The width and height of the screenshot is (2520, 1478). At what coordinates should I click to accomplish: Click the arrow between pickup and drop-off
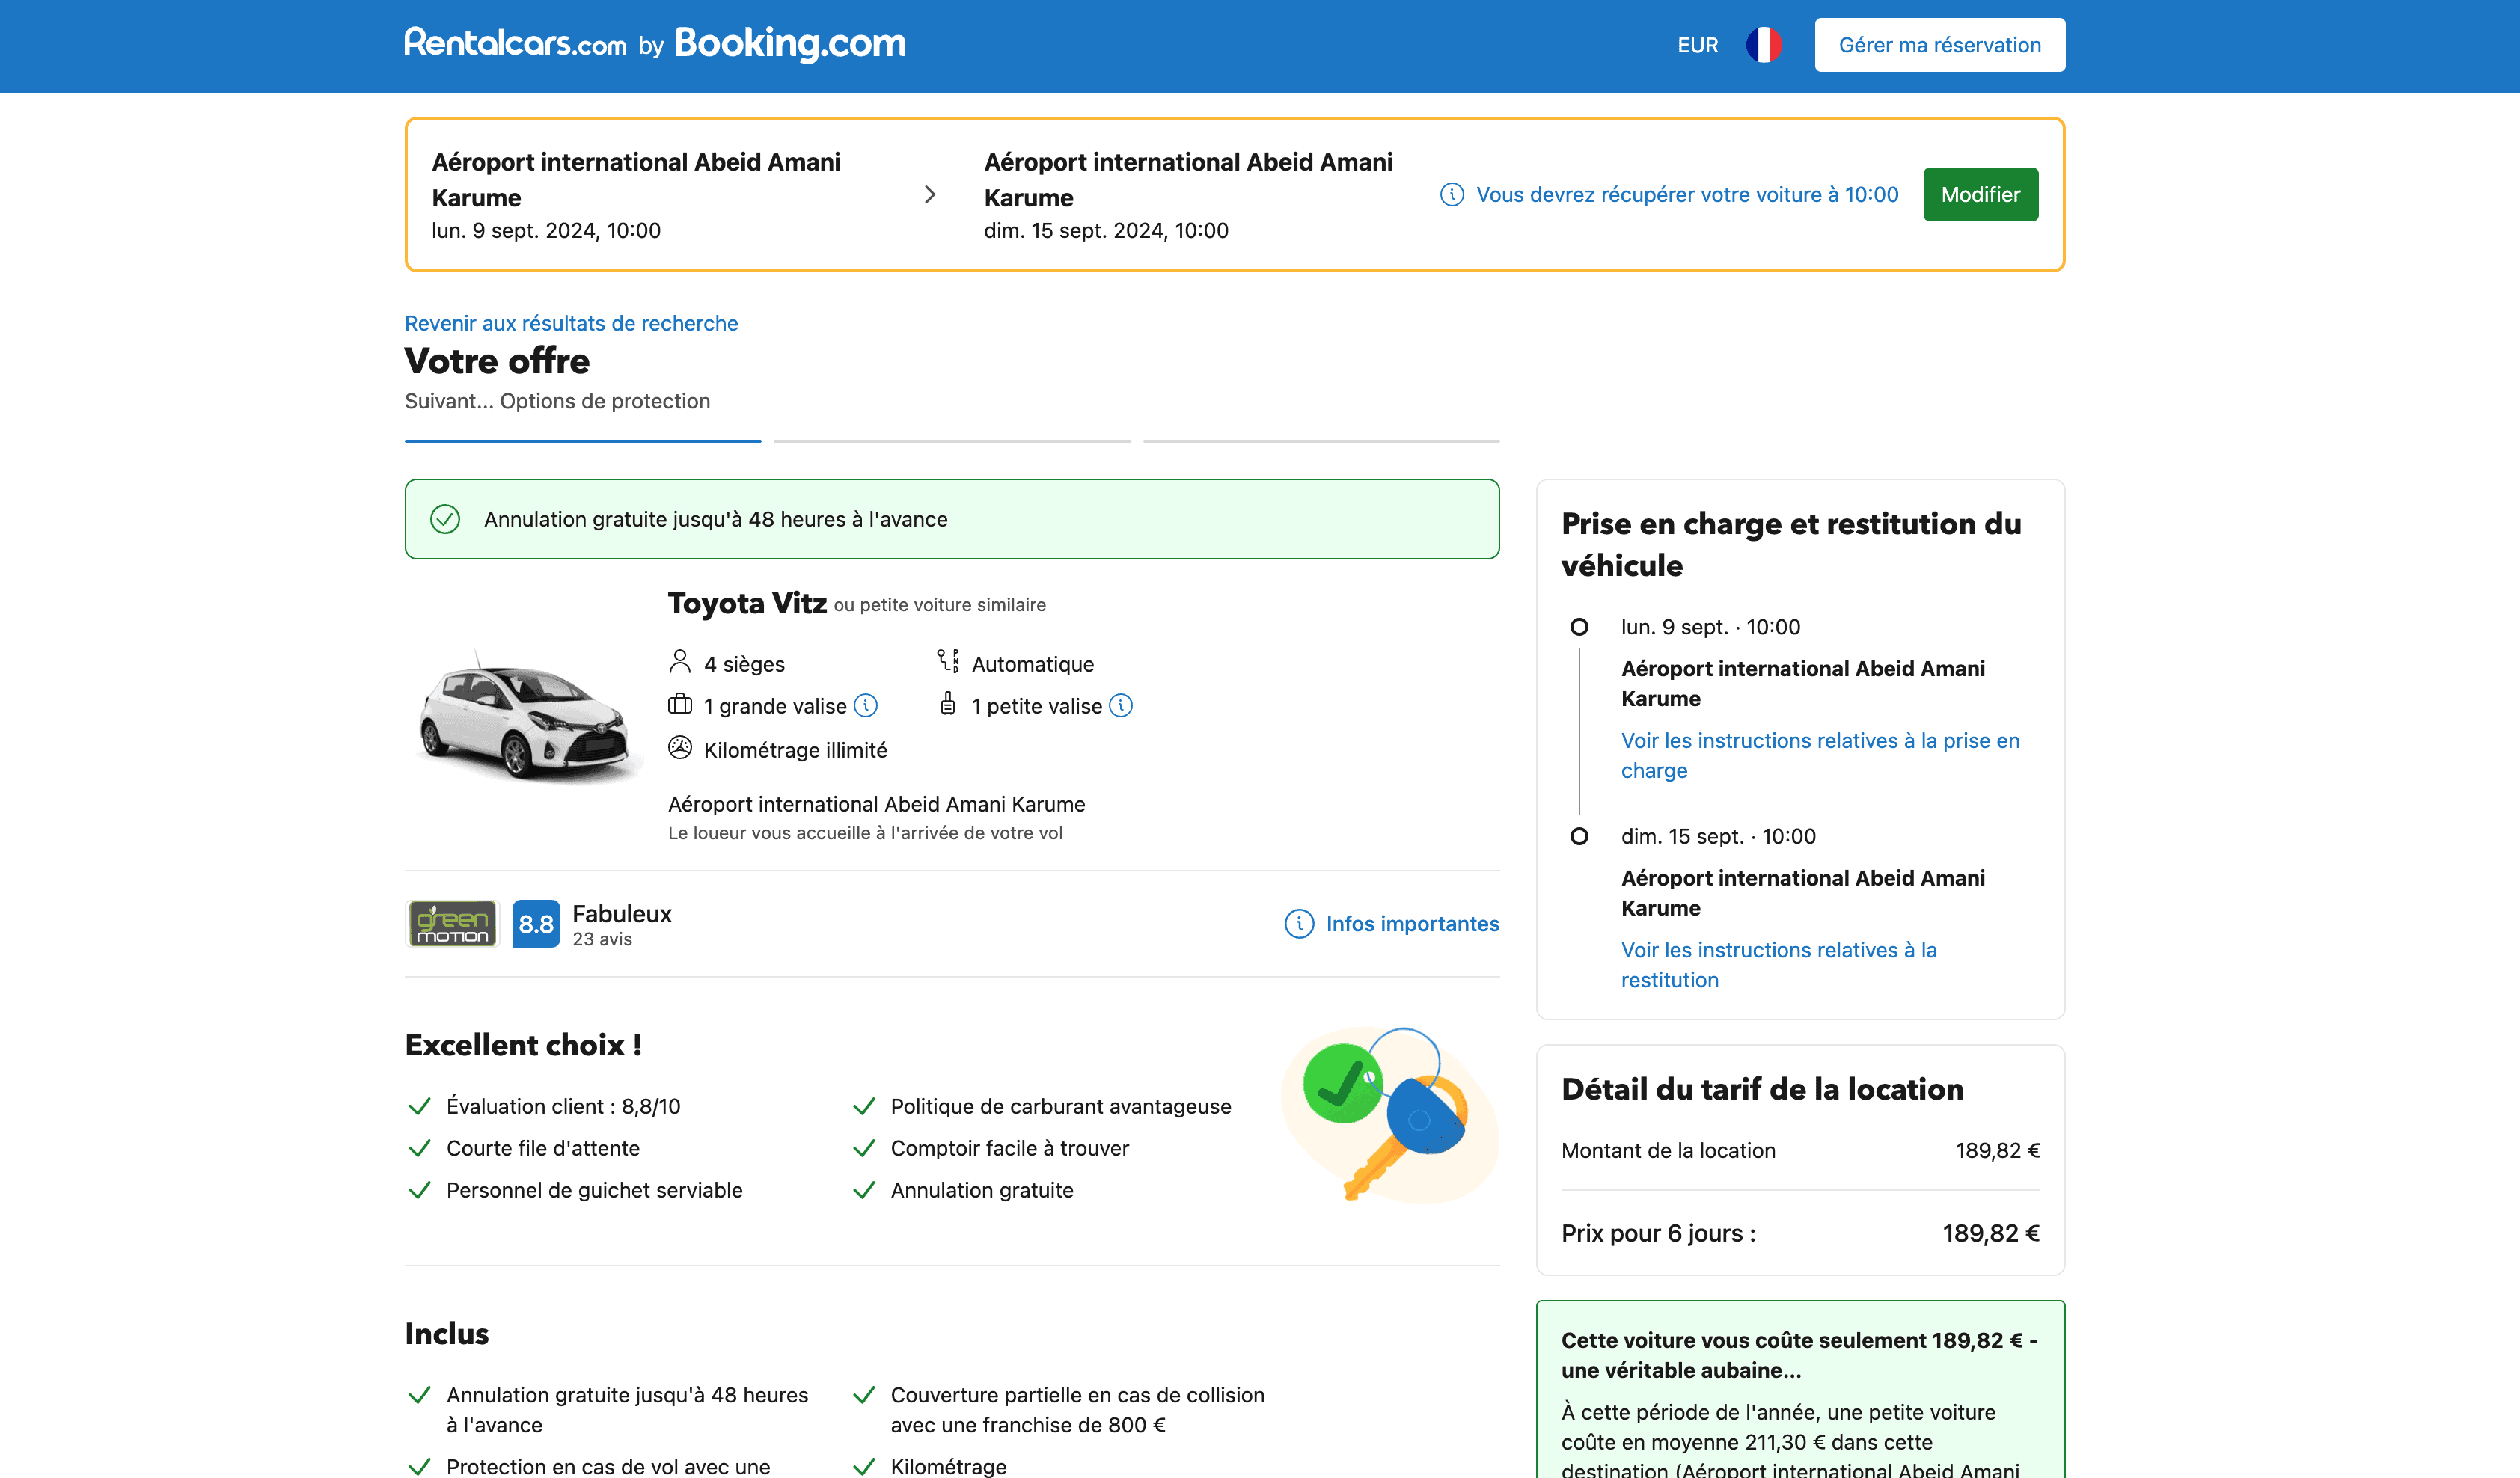(930, 194)
